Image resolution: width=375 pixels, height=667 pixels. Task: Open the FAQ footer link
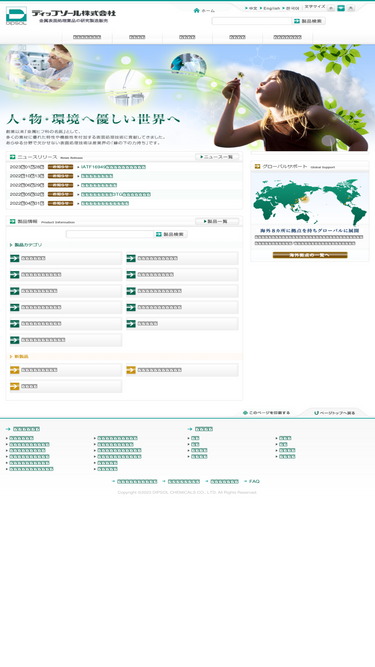click(254, 482)
